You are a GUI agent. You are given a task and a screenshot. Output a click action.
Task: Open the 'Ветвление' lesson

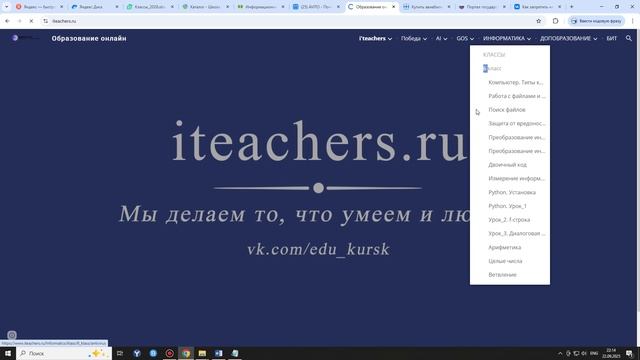(x=502, y=275)
